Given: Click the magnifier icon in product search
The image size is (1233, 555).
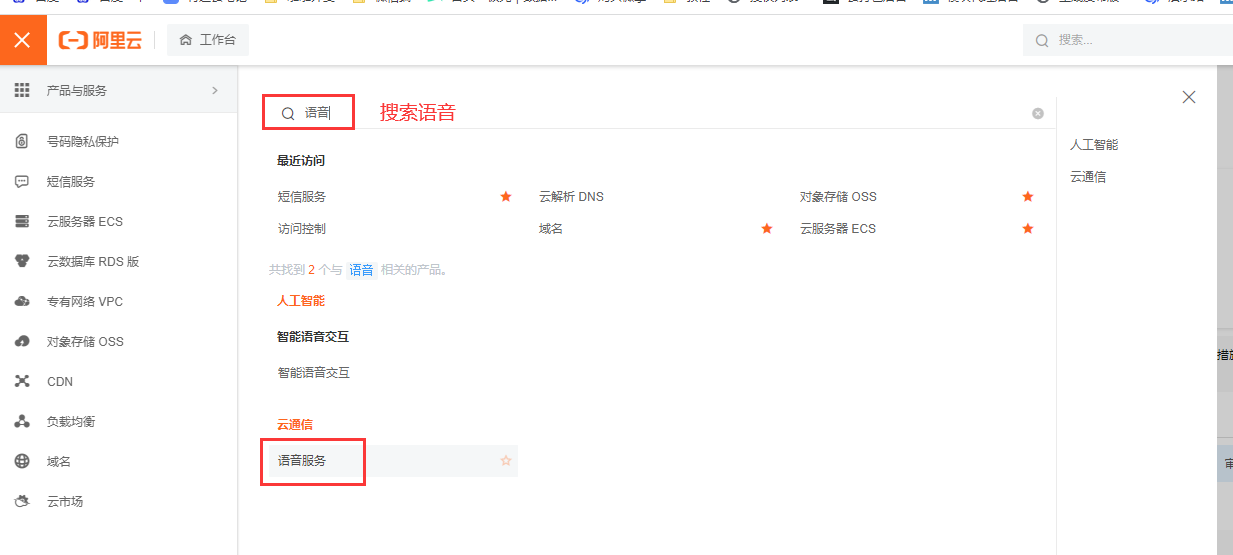Looking at the screenshot, I should [288, 114].
